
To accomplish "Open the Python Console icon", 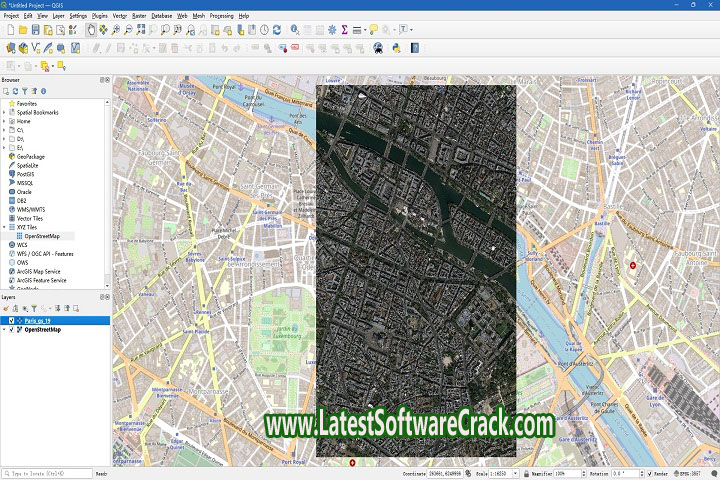I will point(397,48).
